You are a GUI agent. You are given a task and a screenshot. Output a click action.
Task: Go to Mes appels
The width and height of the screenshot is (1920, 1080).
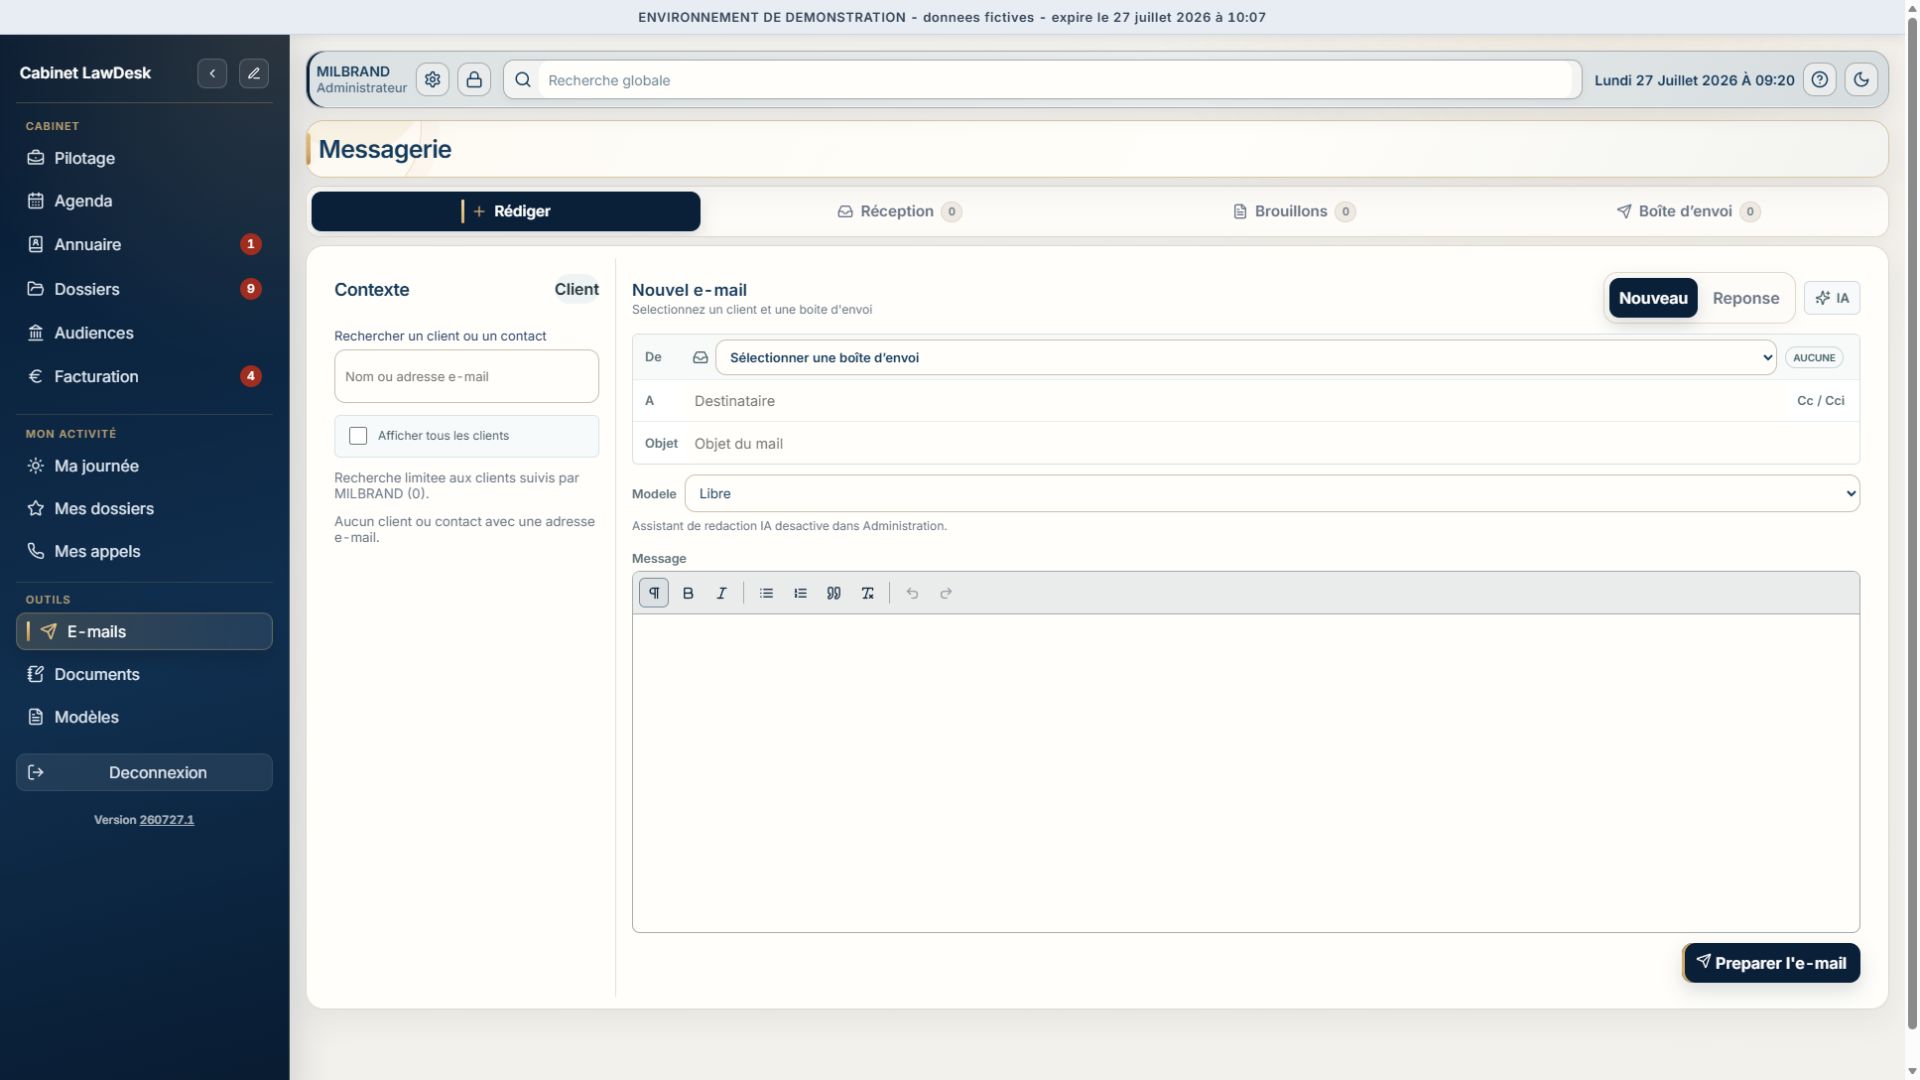pyautogui.click(x=144, y=551)
